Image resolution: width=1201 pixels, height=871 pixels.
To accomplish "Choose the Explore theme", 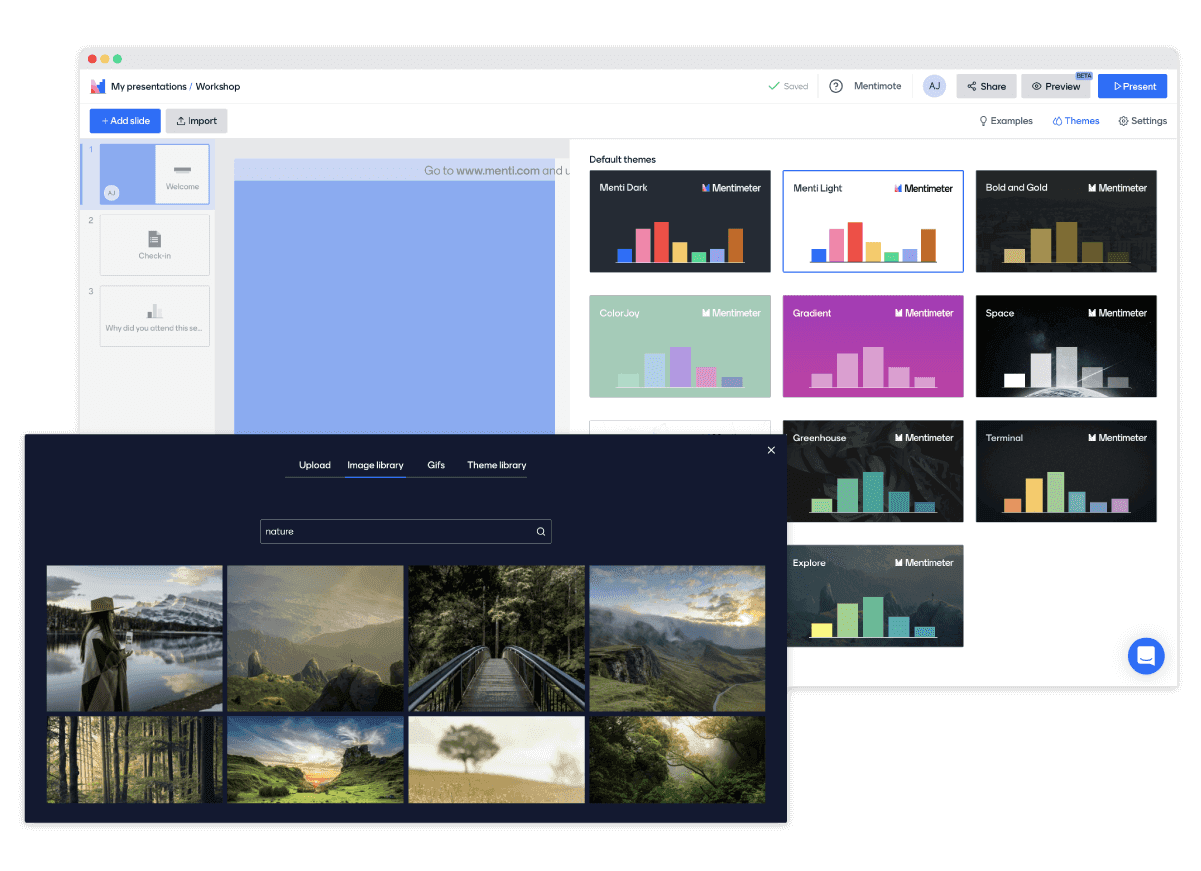I will 875,596.
